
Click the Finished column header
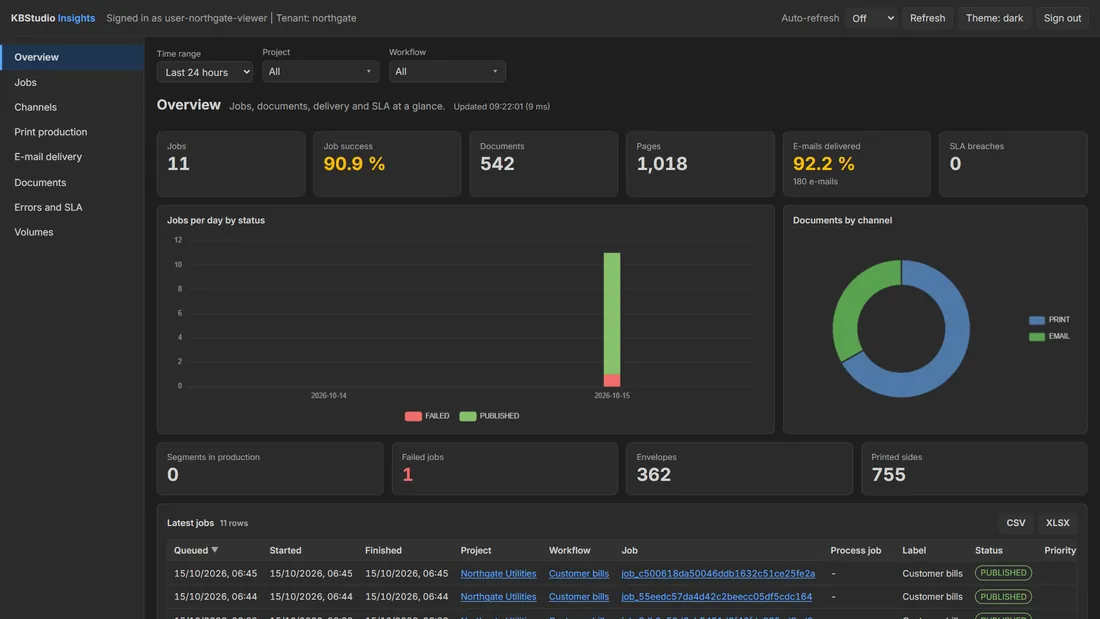383,551
